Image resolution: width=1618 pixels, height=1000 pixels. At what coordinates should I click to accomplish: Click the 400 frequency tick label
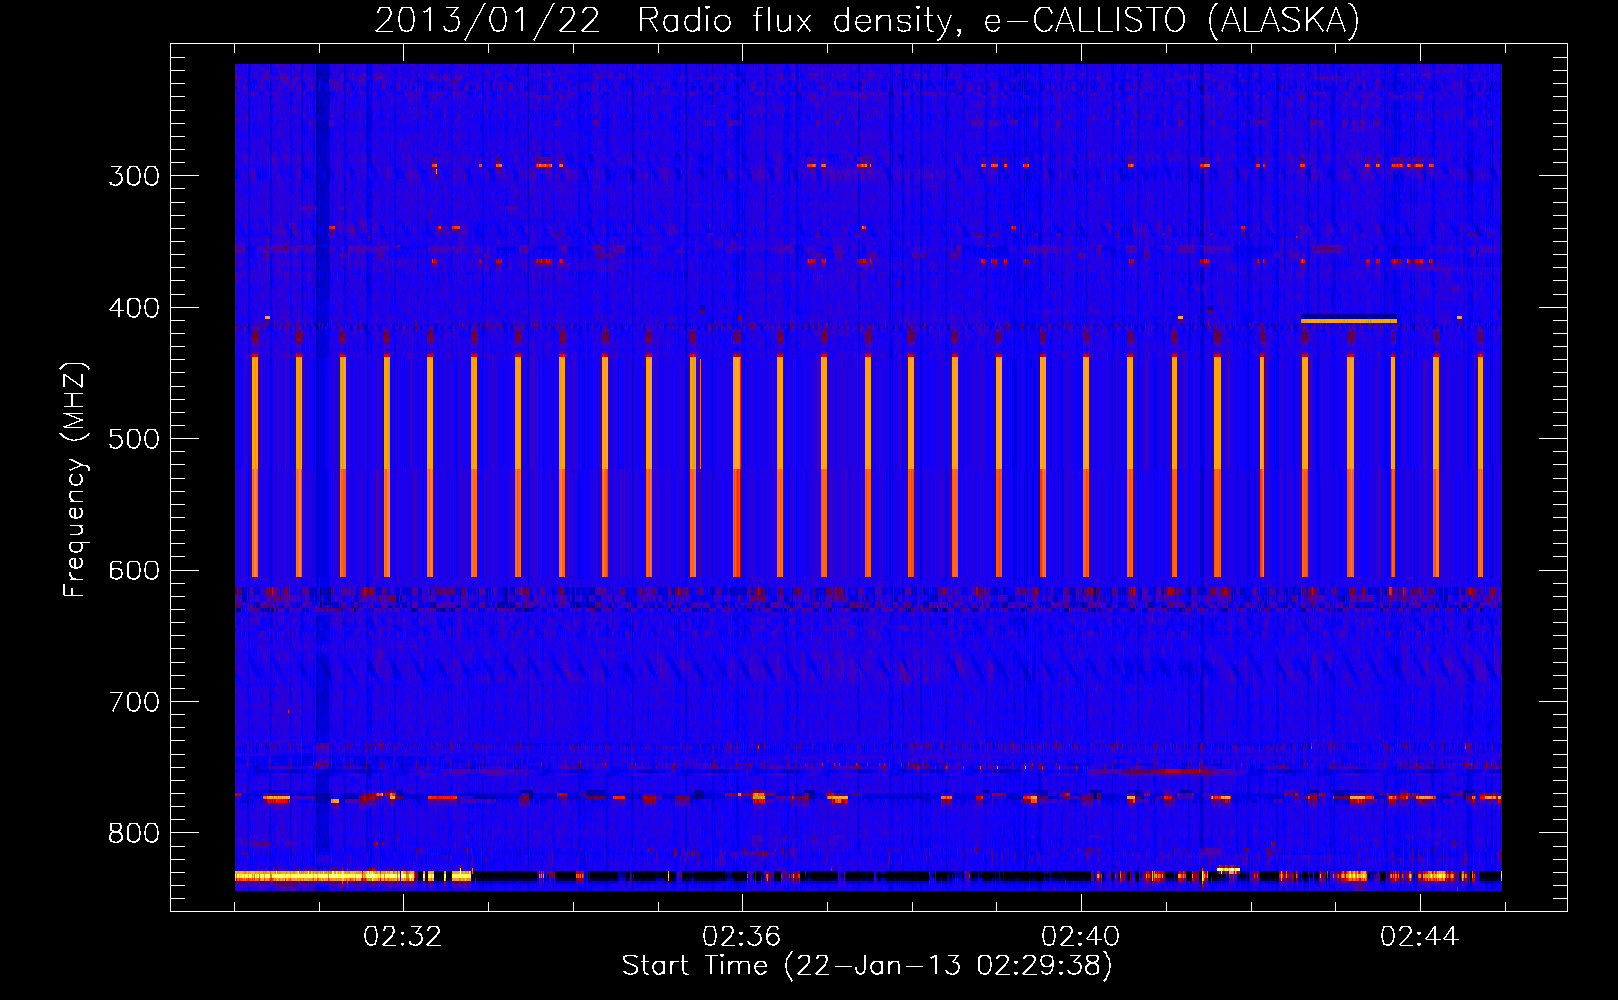coord(134,308)
